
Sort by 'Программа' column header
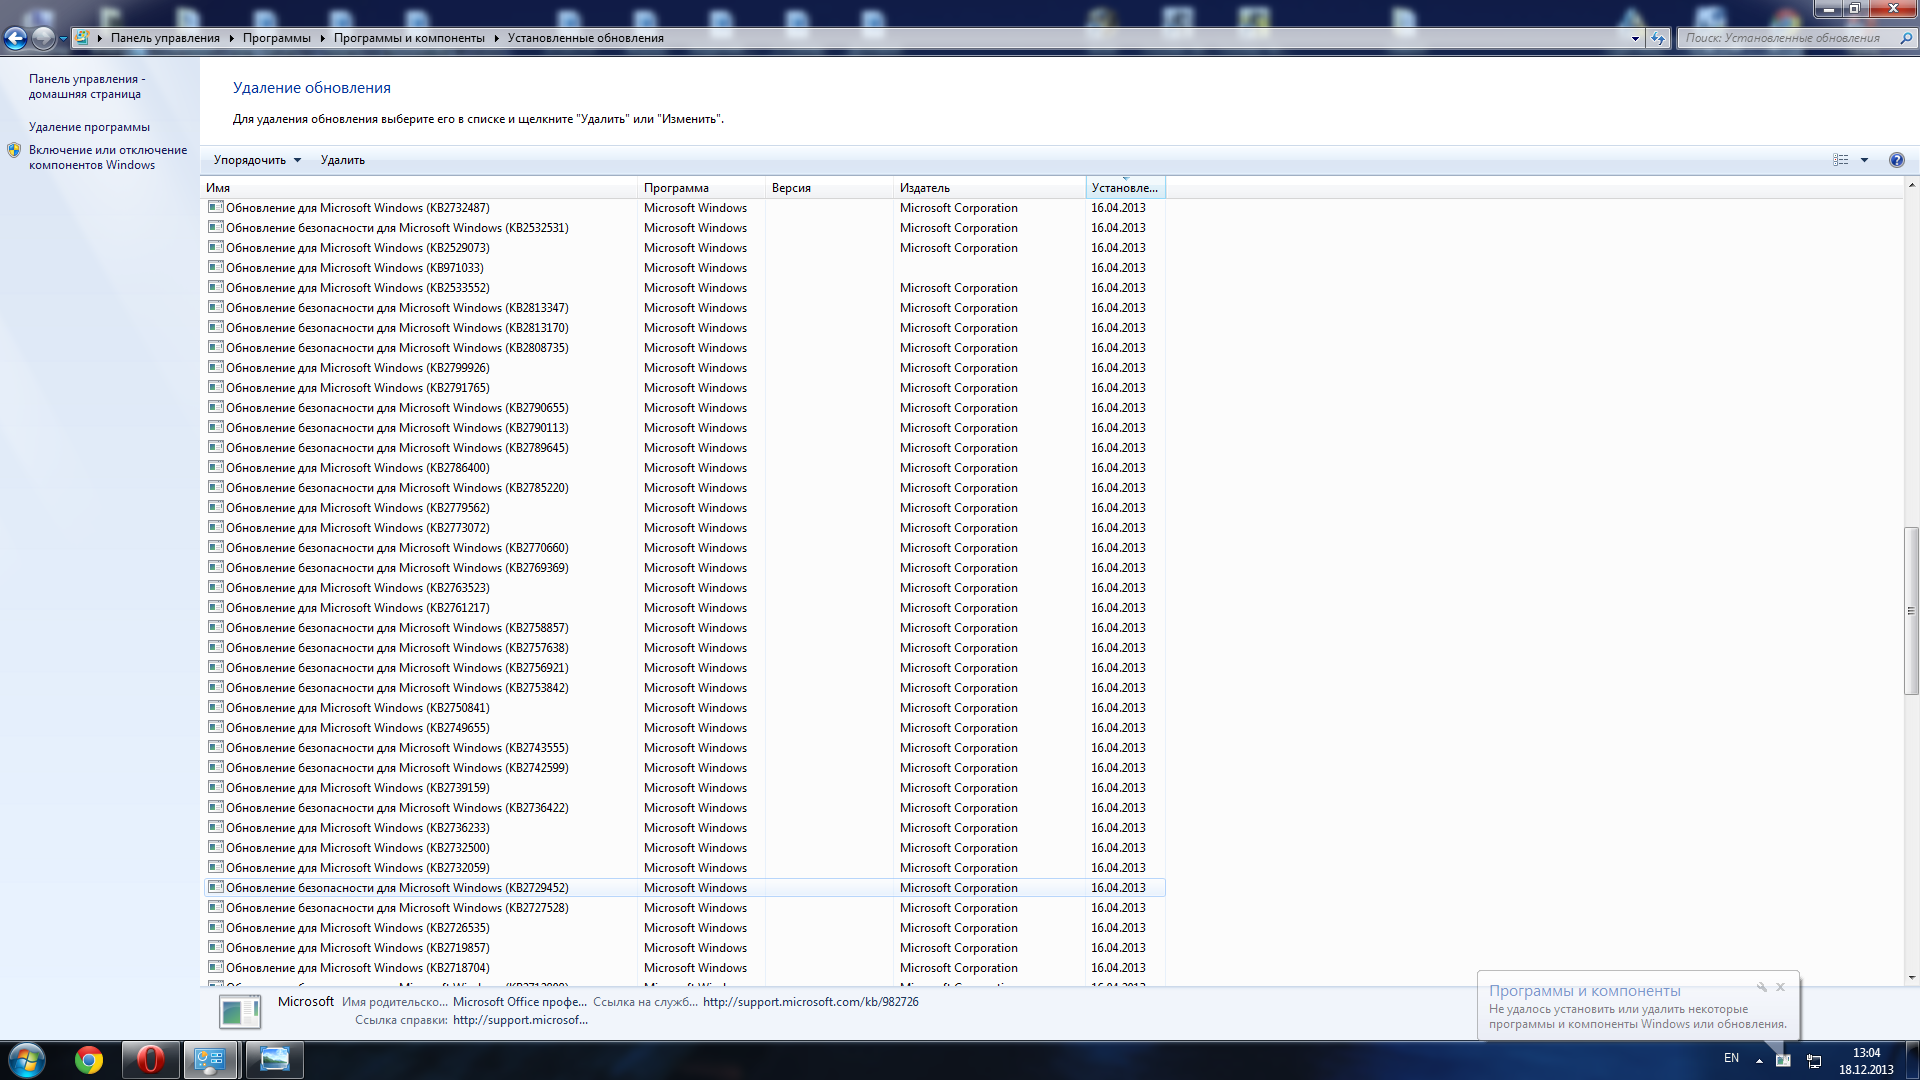tap(702, 188)
